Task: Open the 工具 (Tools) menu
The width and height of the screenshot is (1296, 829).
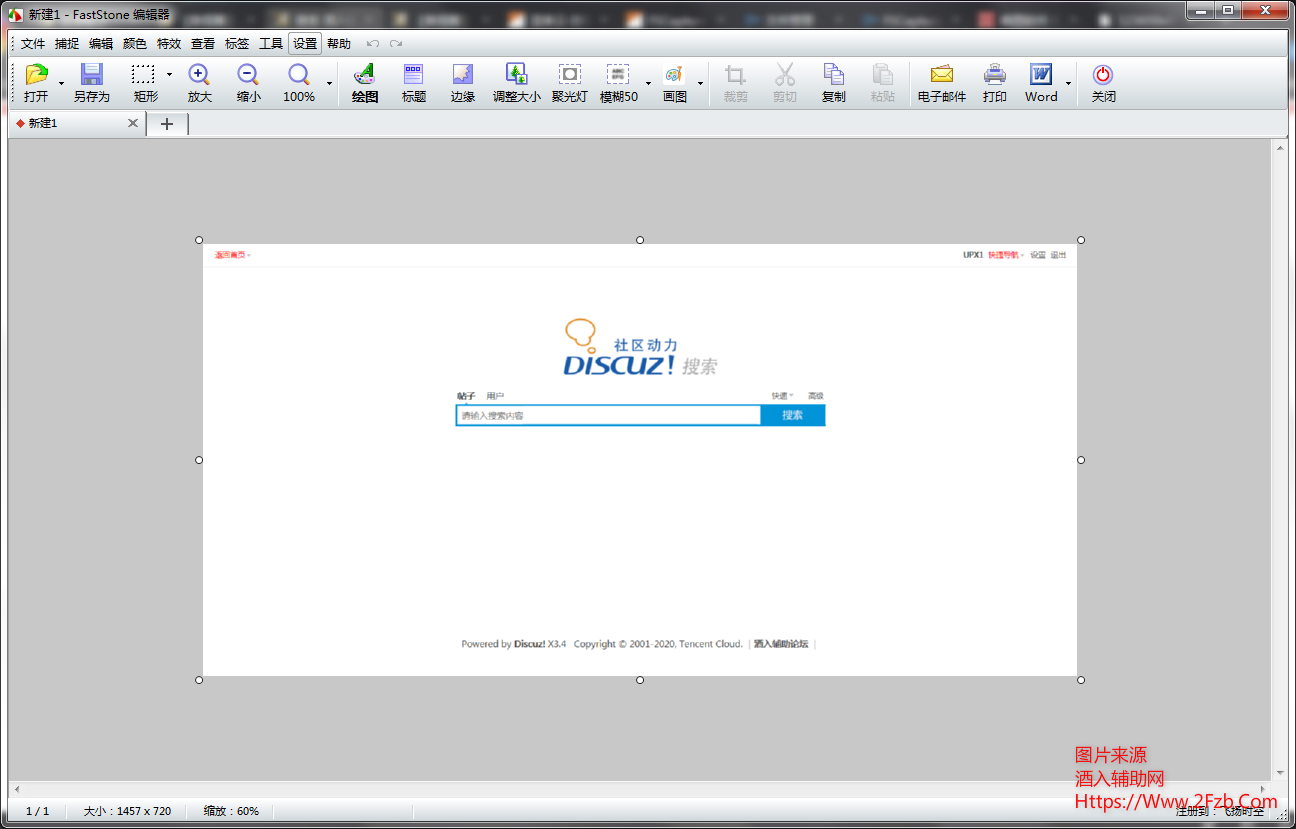Action: pyautogui.click(x=271, y=44)
